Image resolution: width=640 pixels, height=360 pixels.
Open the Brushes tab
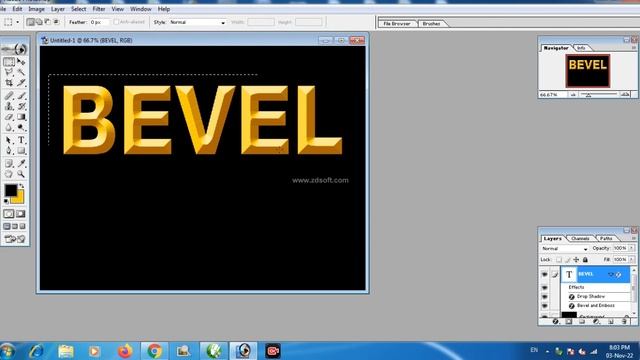[x=431, y=24]
